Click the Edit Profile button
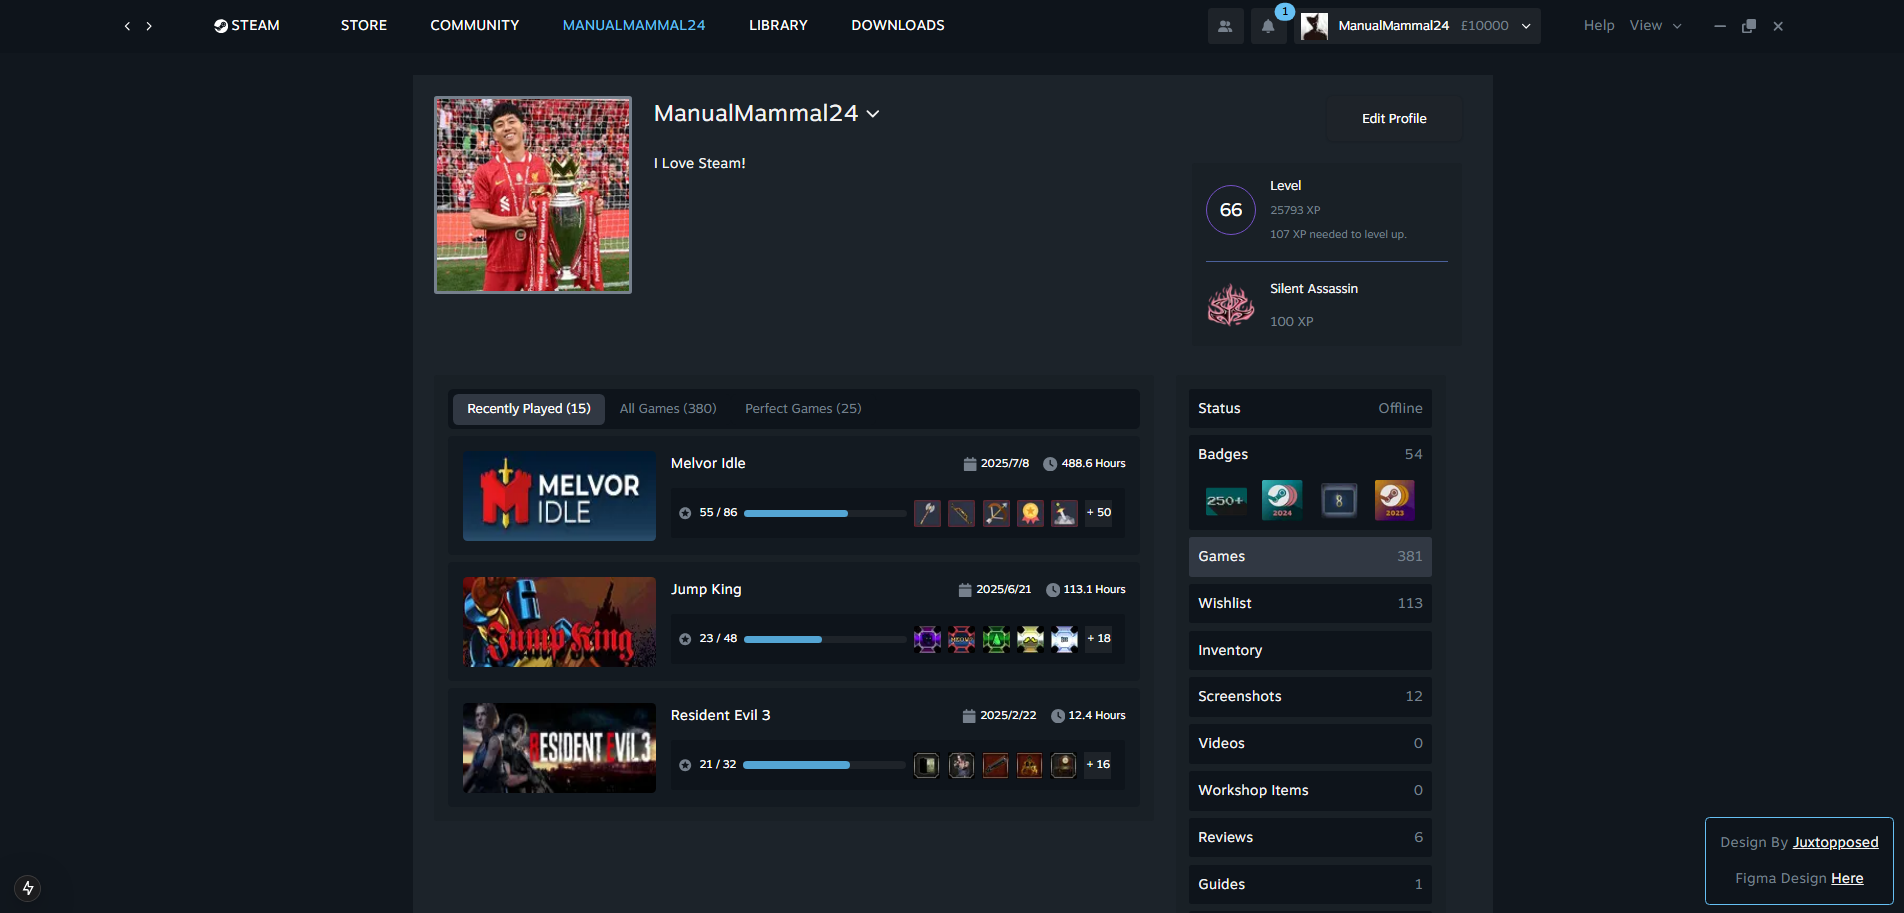Screen dimensions: 1904x913 (x=1394, y=118)
